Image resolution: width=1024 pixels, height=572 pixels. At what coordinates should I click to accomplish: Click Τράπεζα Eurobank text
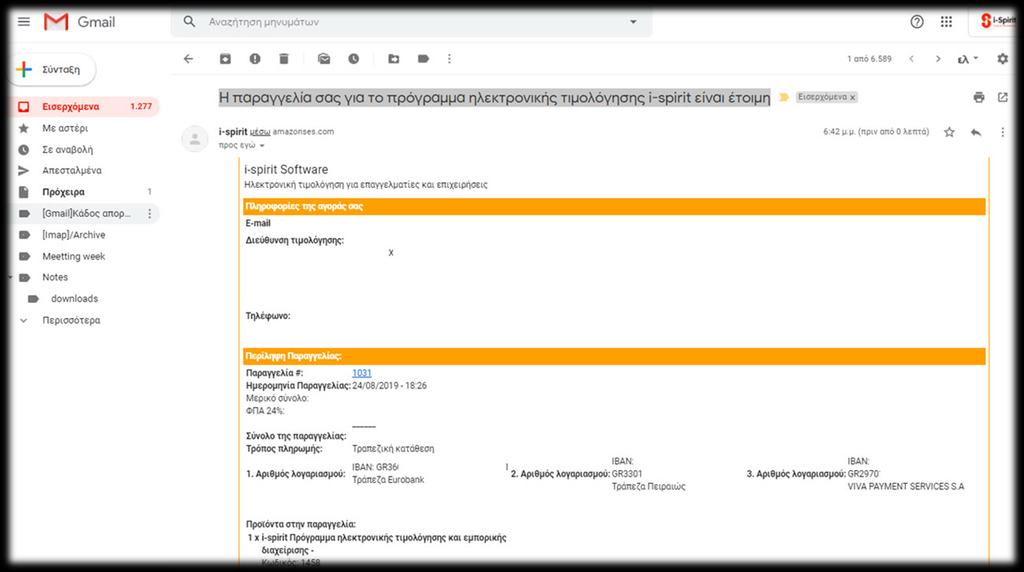388,480
